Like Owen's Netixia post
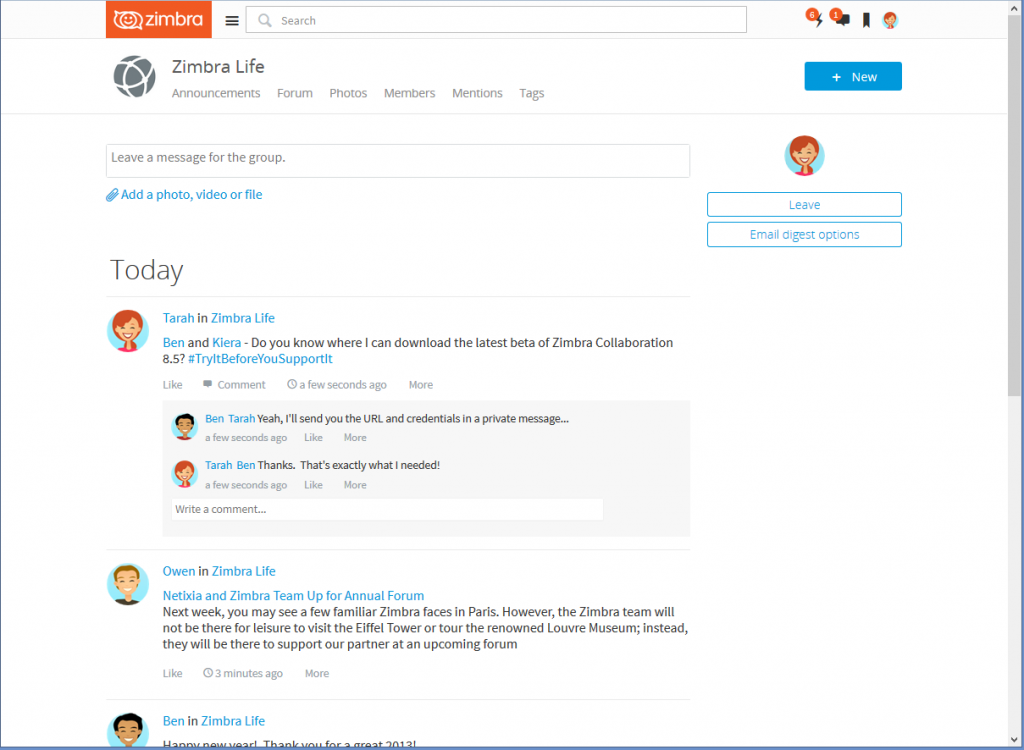Image resolution: width=1024 pixels, height=750 pixels. point(172,673)
